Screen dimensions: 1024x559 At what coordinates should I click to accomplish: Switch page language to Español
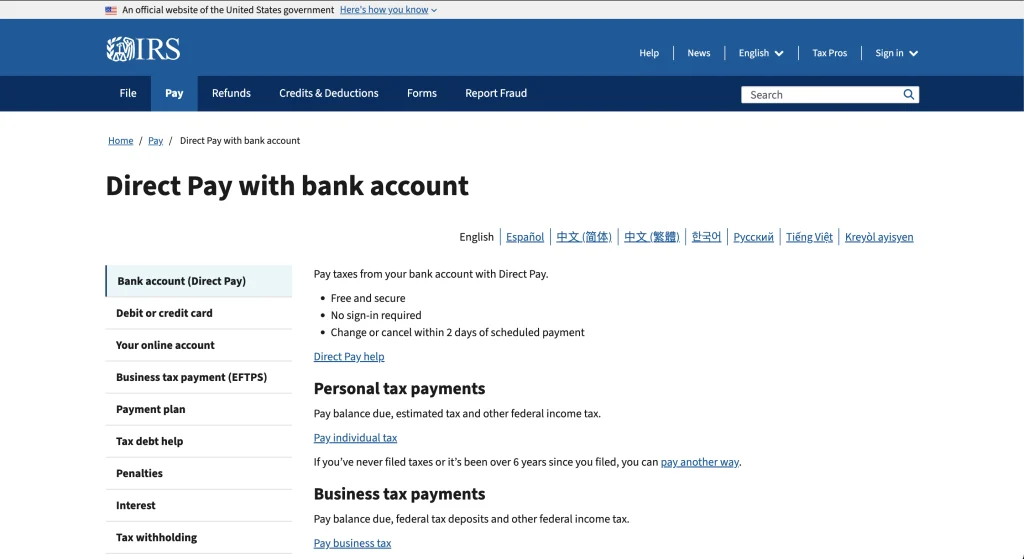(x=525, y=237)
